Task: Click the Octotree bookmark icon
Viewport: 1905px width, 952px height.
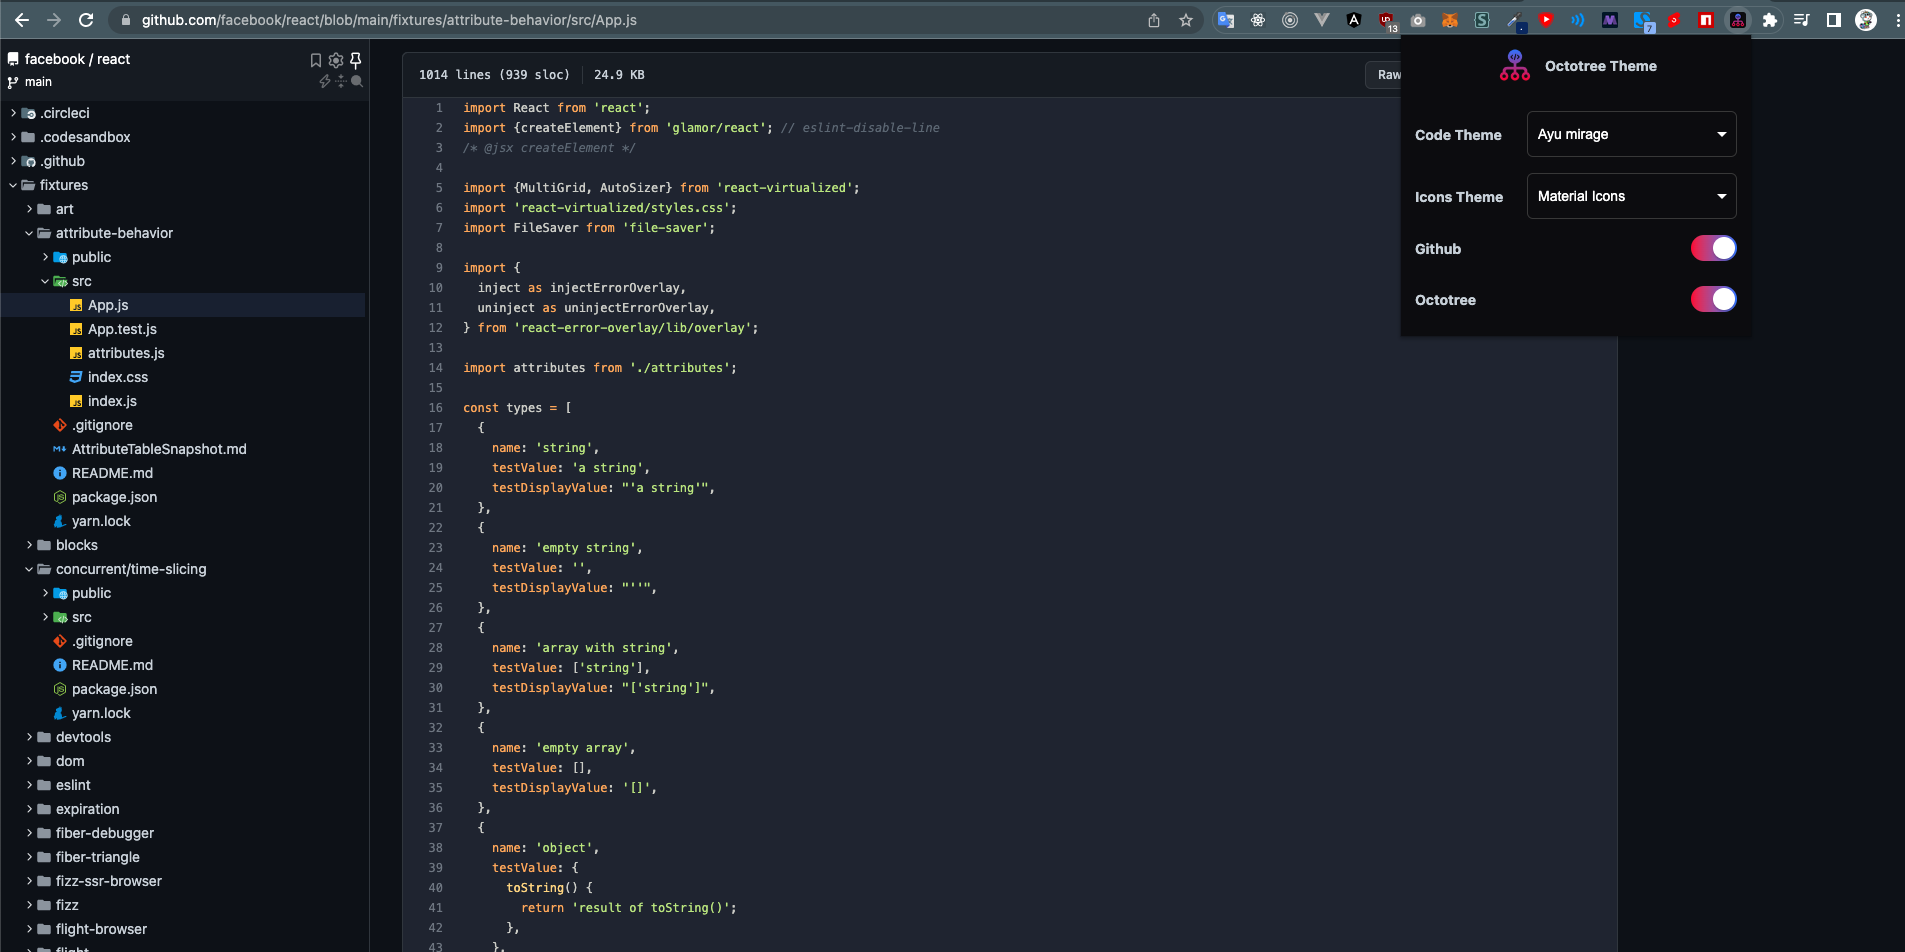Action: point(316,60)
